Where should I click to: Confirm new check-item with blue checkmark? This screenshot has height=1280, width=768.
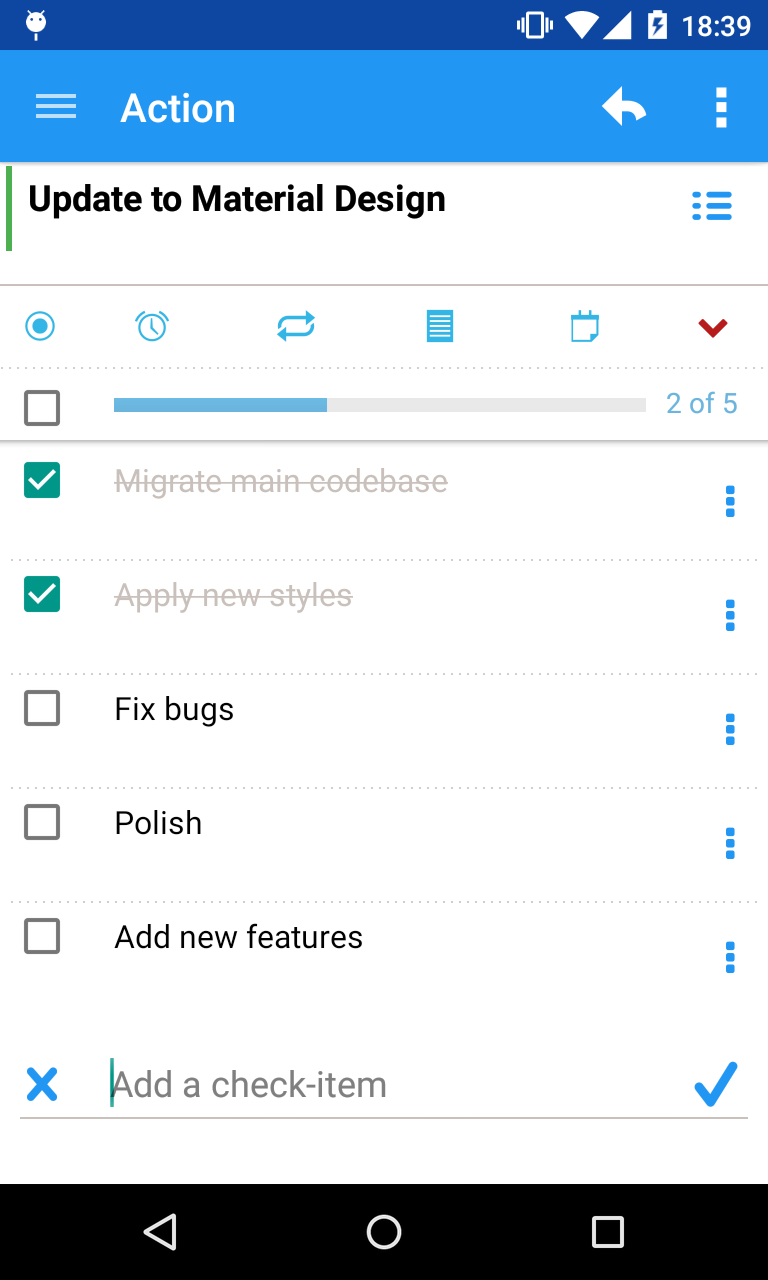pos(716,1084)
